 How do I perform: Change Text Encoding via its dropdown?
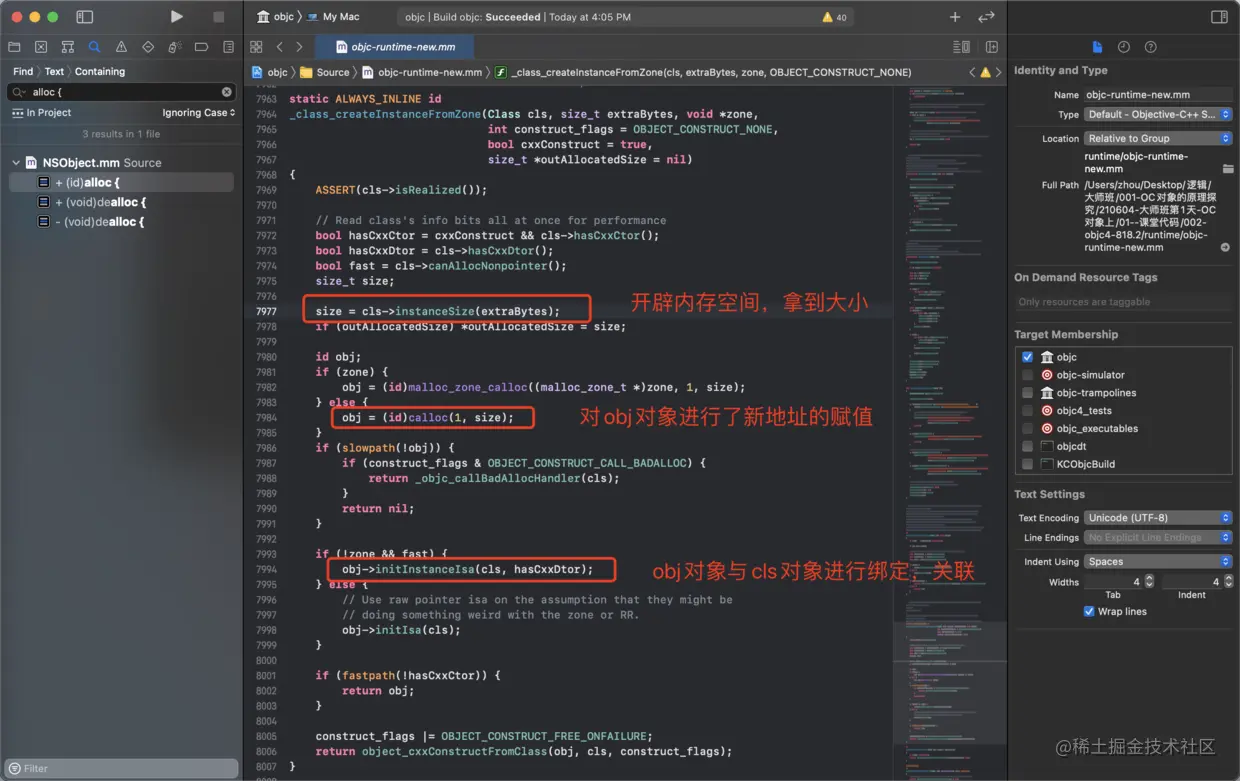click(x=1226, y=517)
